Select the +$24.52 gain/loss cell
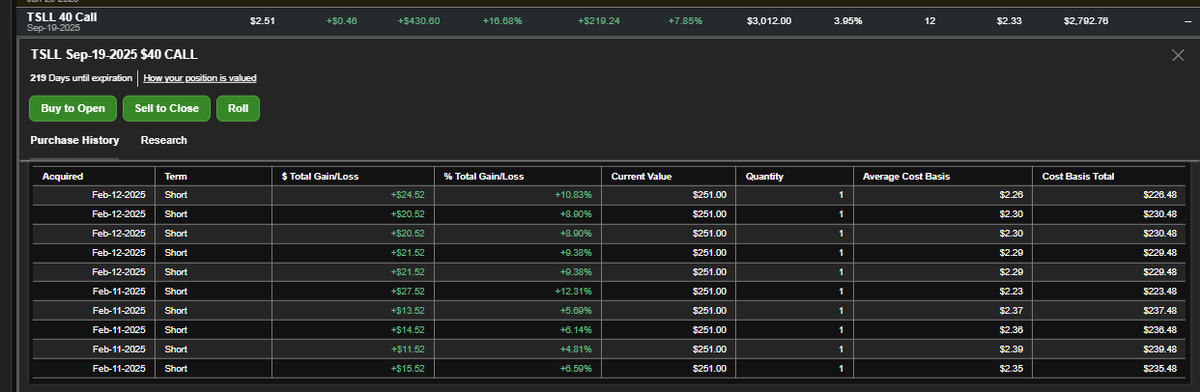Image resolution: width=1200 pixels, height=392 pixels. [408, 195]
